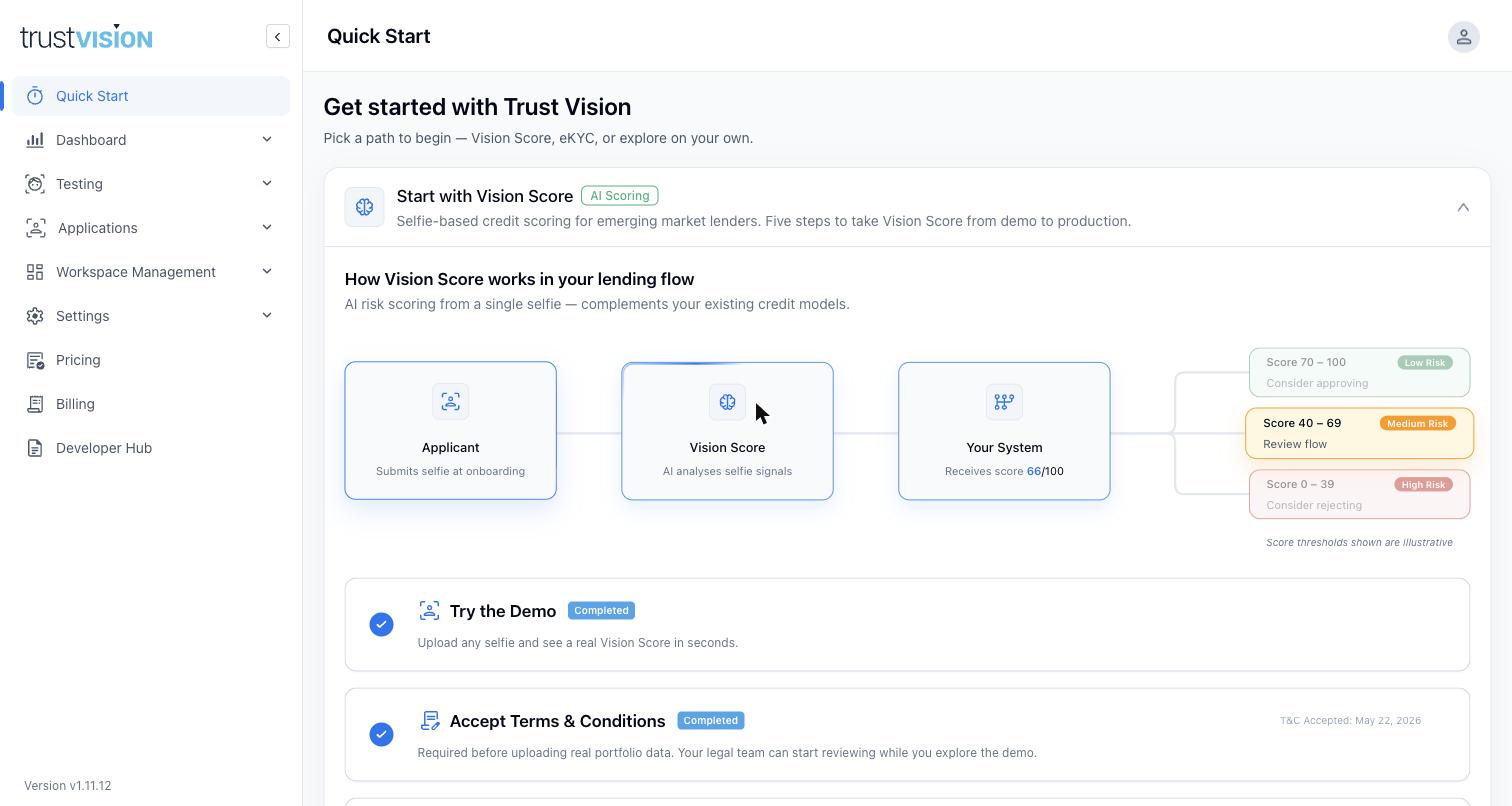Click the Applicant card selfie icon
1512x806 pixels.
point(450,402)
